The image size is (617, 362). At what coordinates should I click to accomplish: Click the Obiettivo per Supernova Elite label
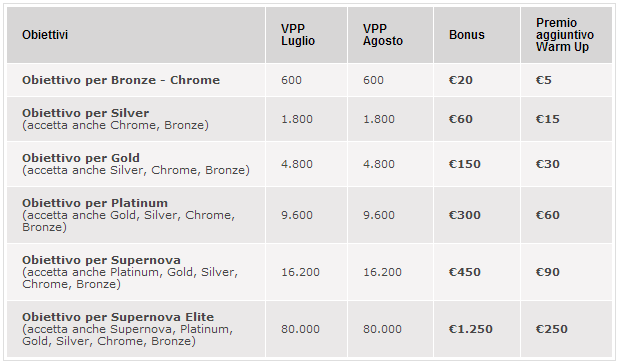(118, 317)
